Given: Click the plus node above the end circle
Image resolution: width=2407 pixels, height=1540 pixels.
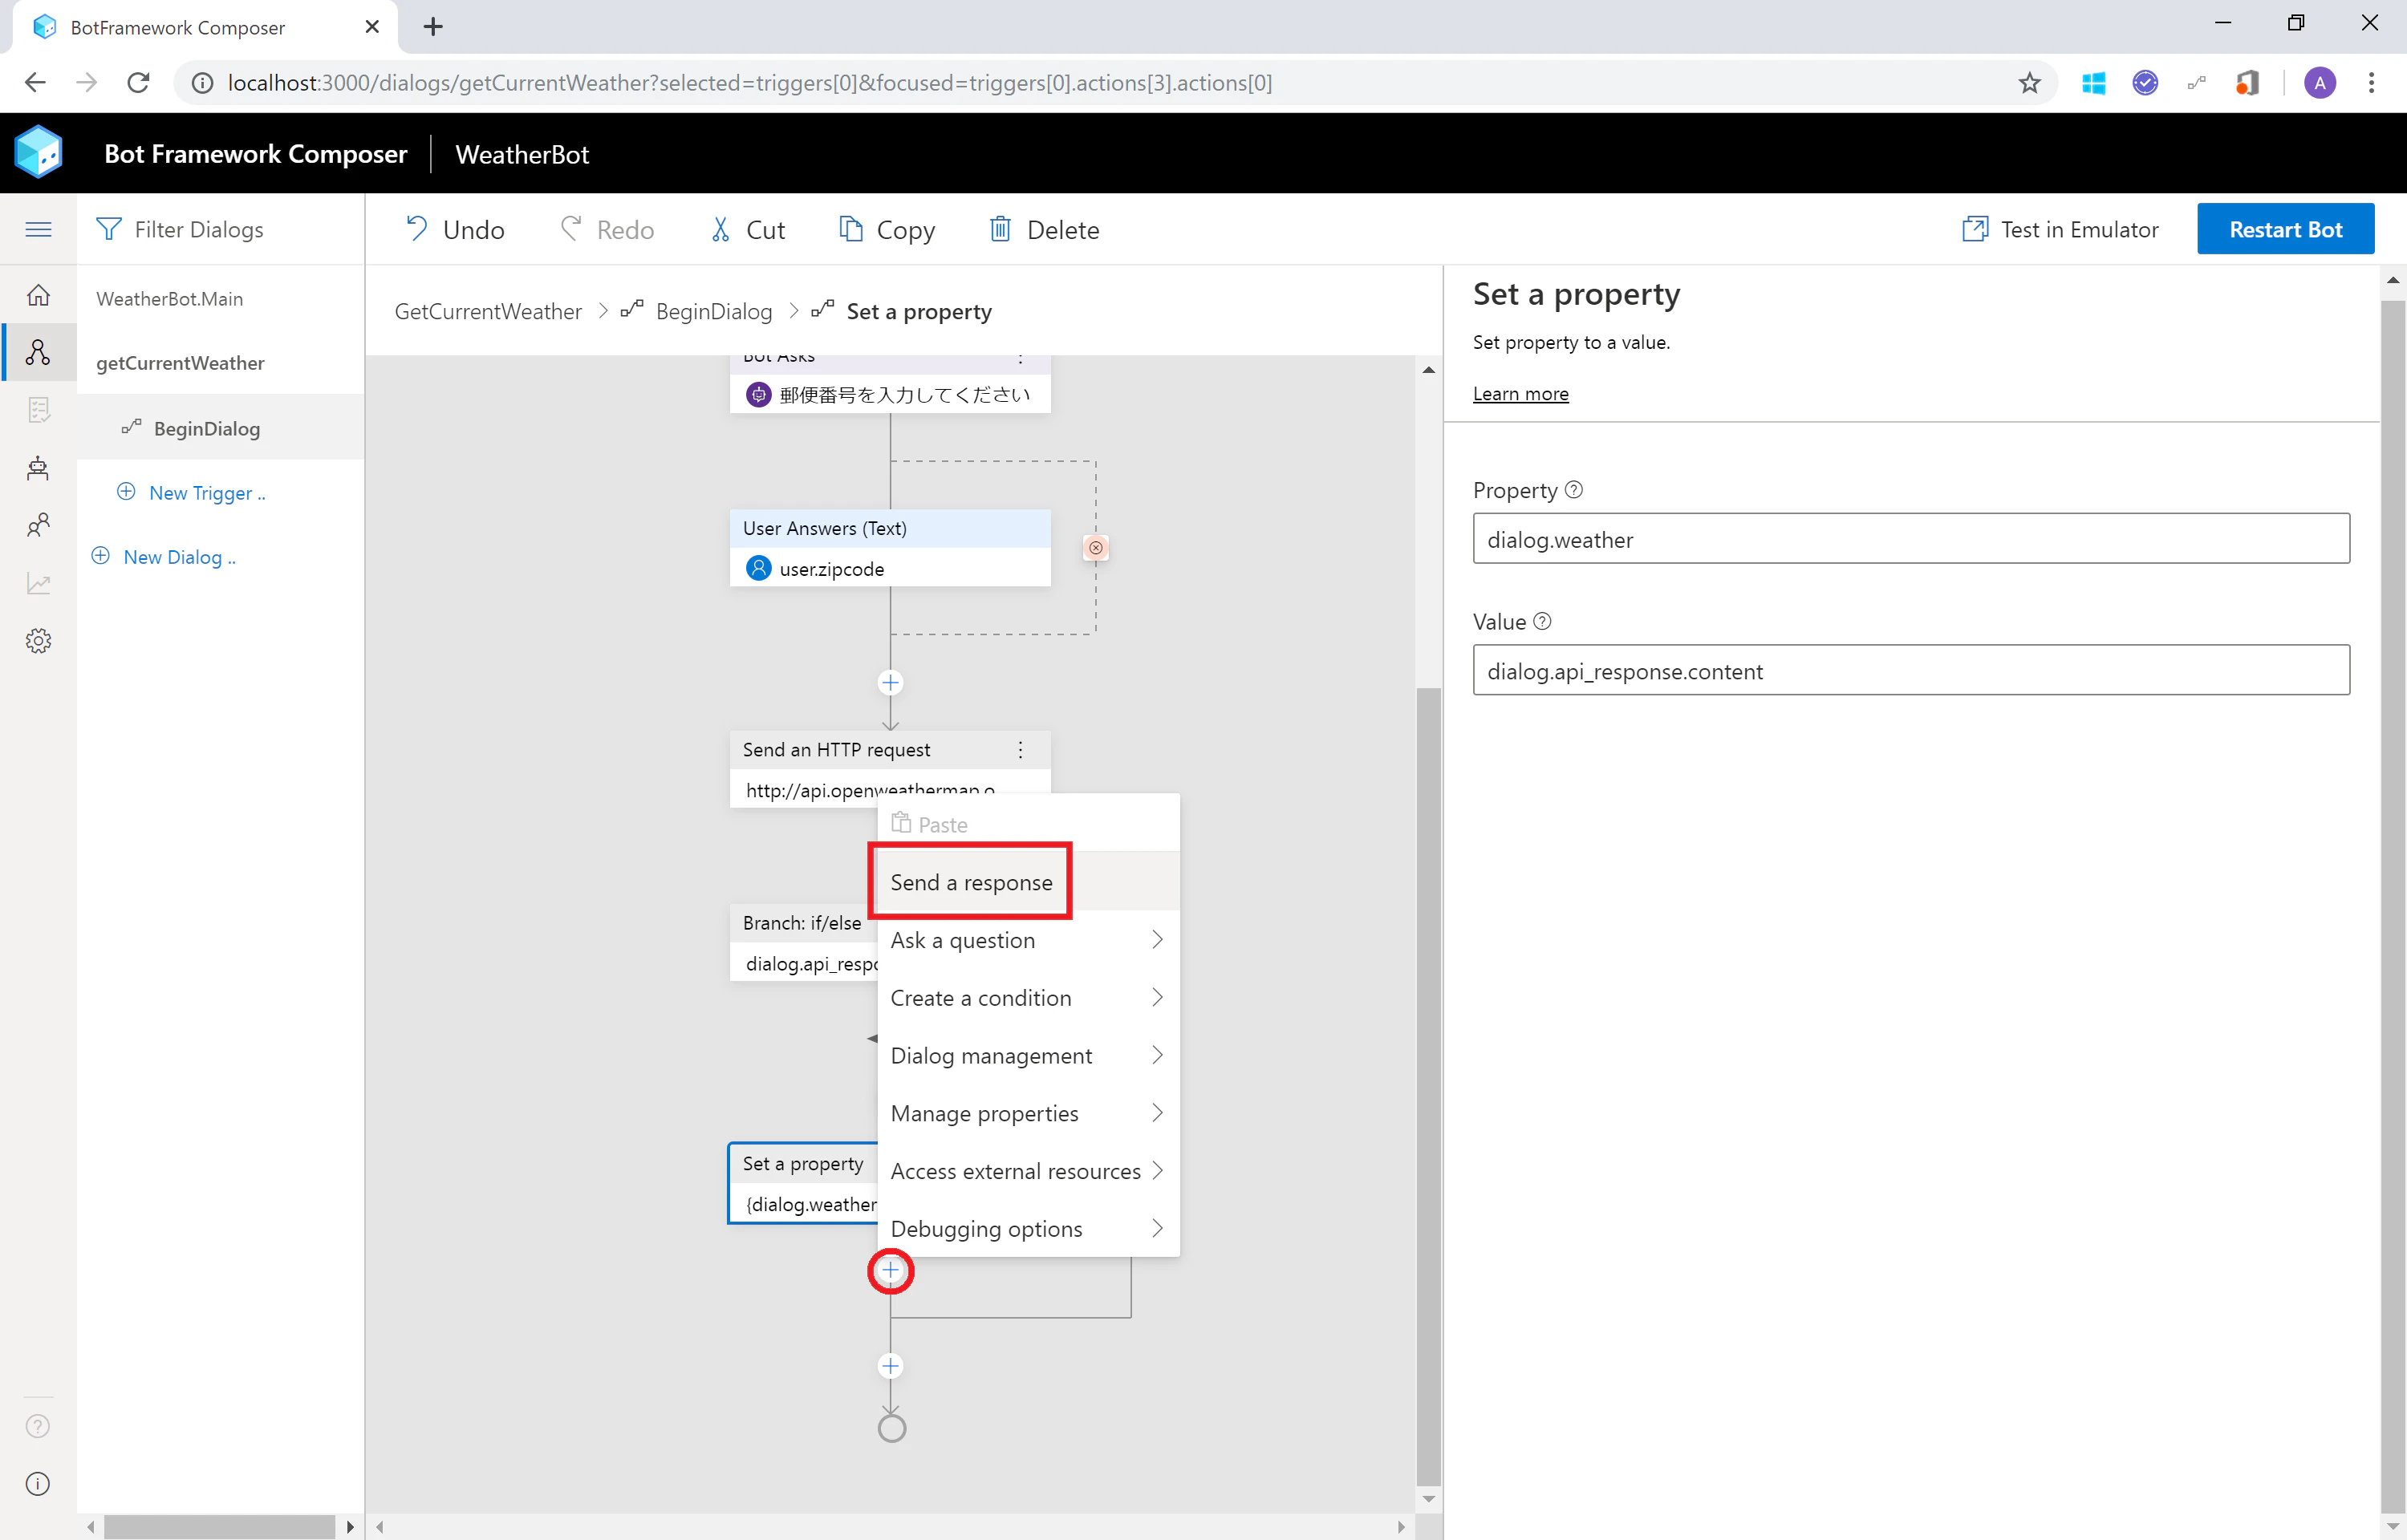Looking at the screenshot, I should (890, 1366).
